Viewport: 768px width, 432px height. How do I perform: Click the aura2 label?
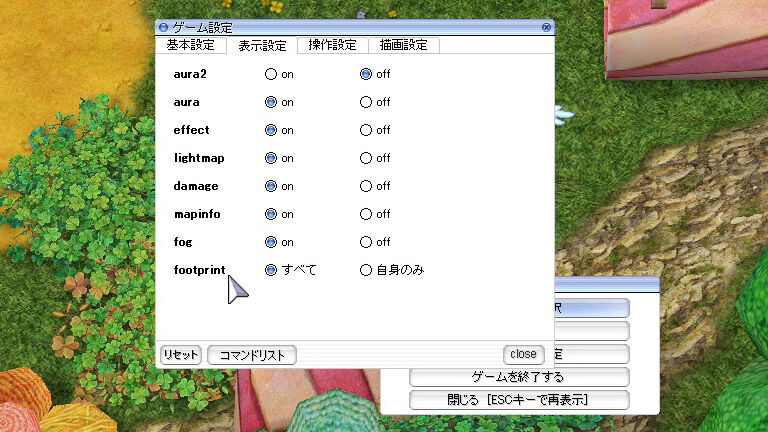(190, 74)
